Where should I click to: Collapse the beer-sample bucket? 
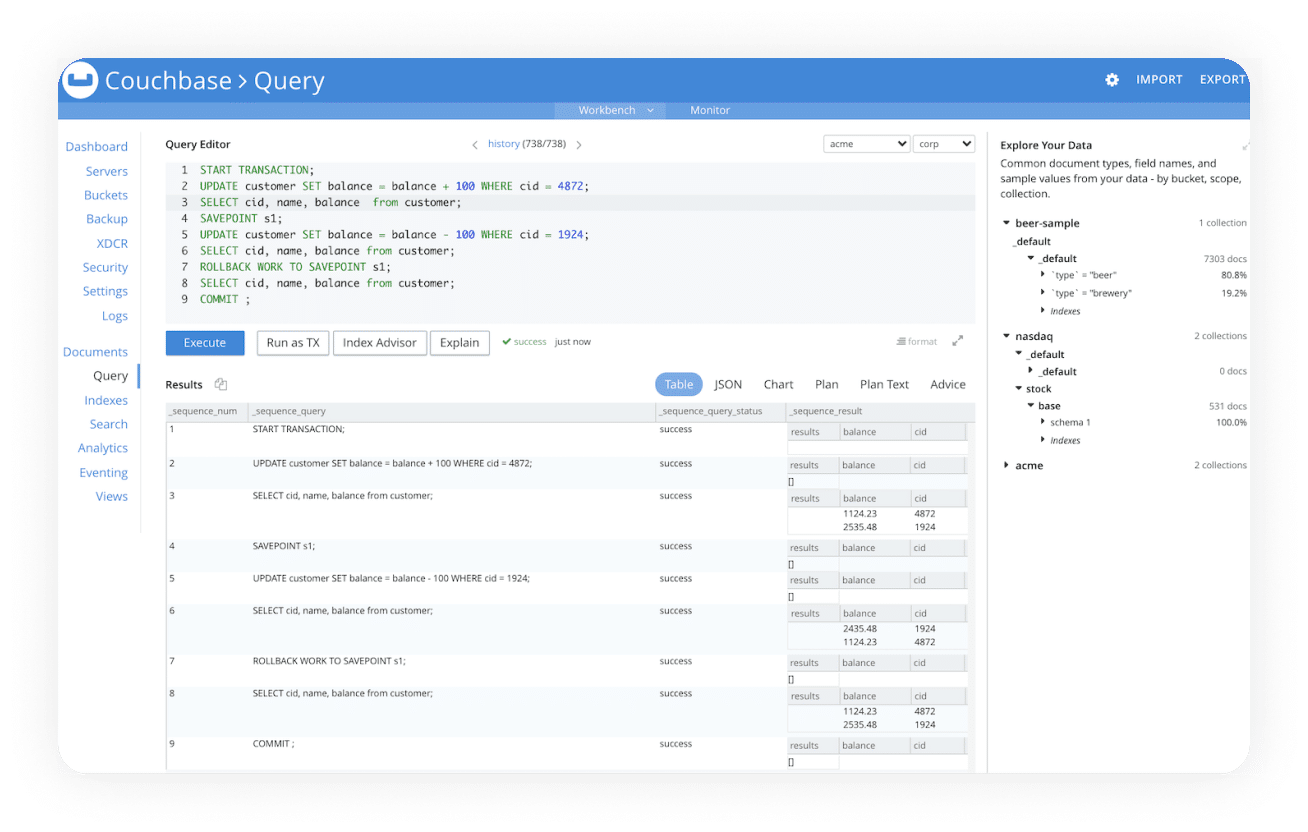(x=1008, y=222)
